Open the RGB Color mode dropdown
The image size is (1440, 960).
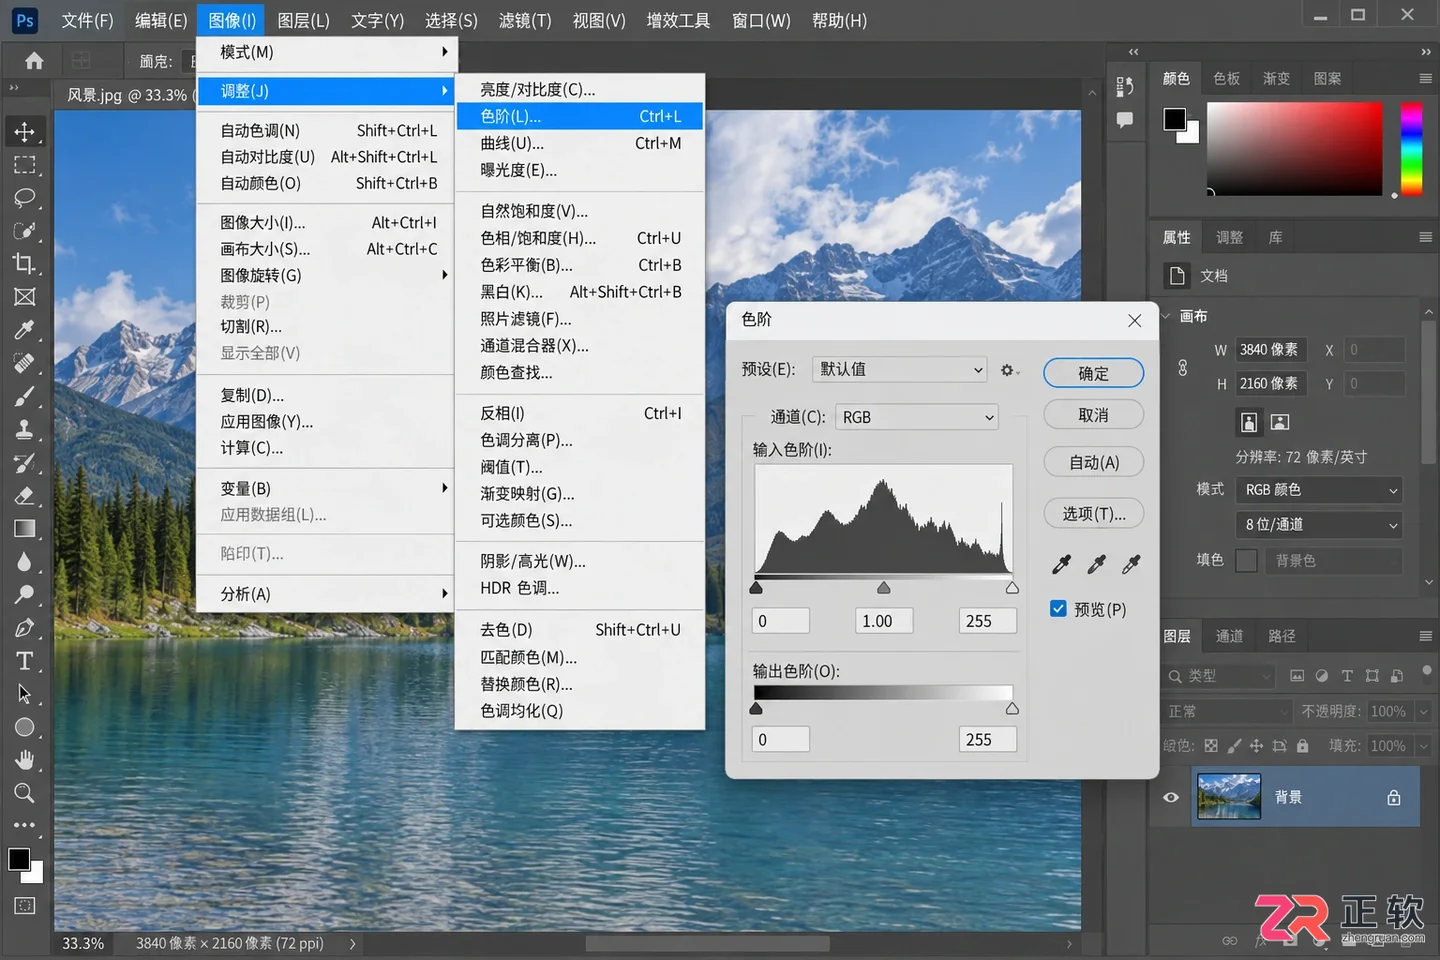click(1319, 490)
